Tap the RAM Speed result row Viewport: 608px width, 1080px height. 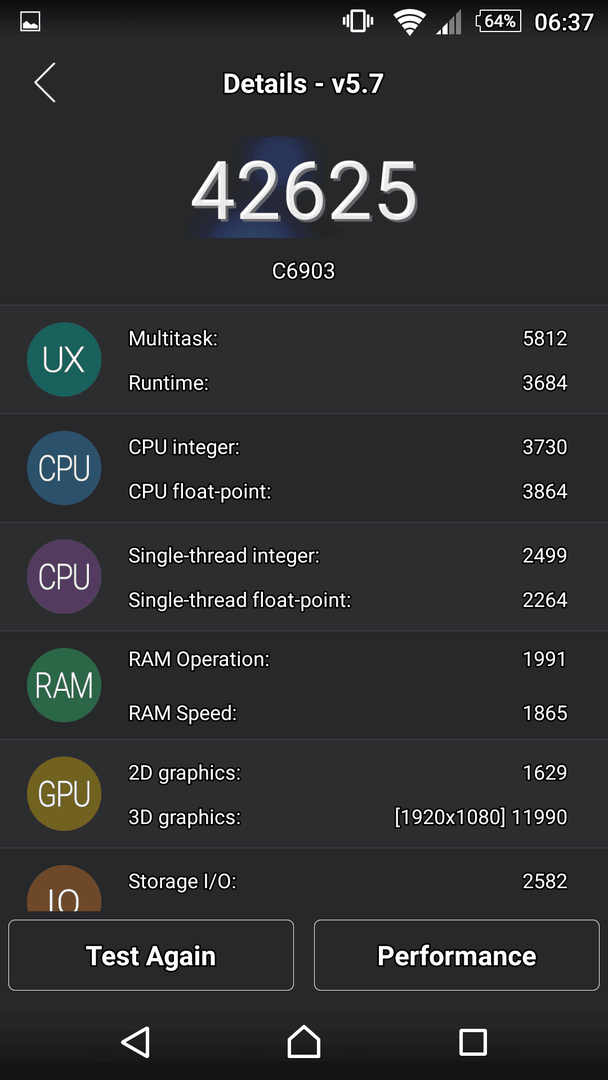[x=348, y=714]
